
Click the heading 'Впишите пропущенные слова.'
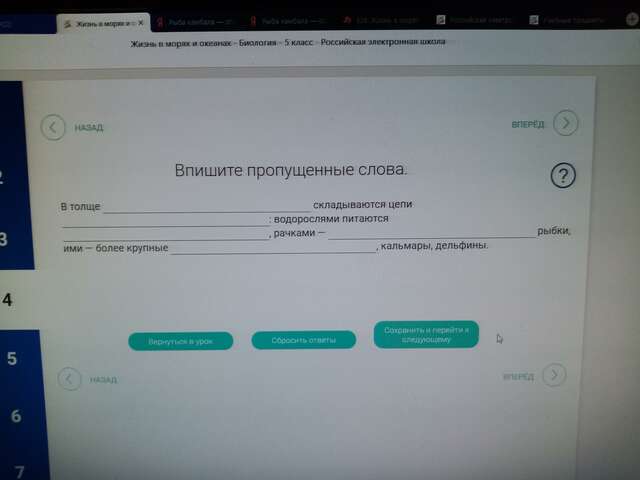pyautogui.click(x=291, y=170)
